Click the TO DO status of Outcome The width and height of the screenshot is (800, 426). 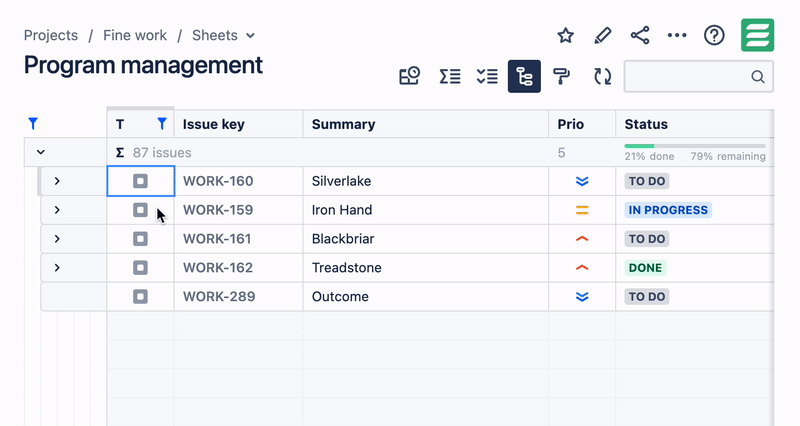[647, 296]
